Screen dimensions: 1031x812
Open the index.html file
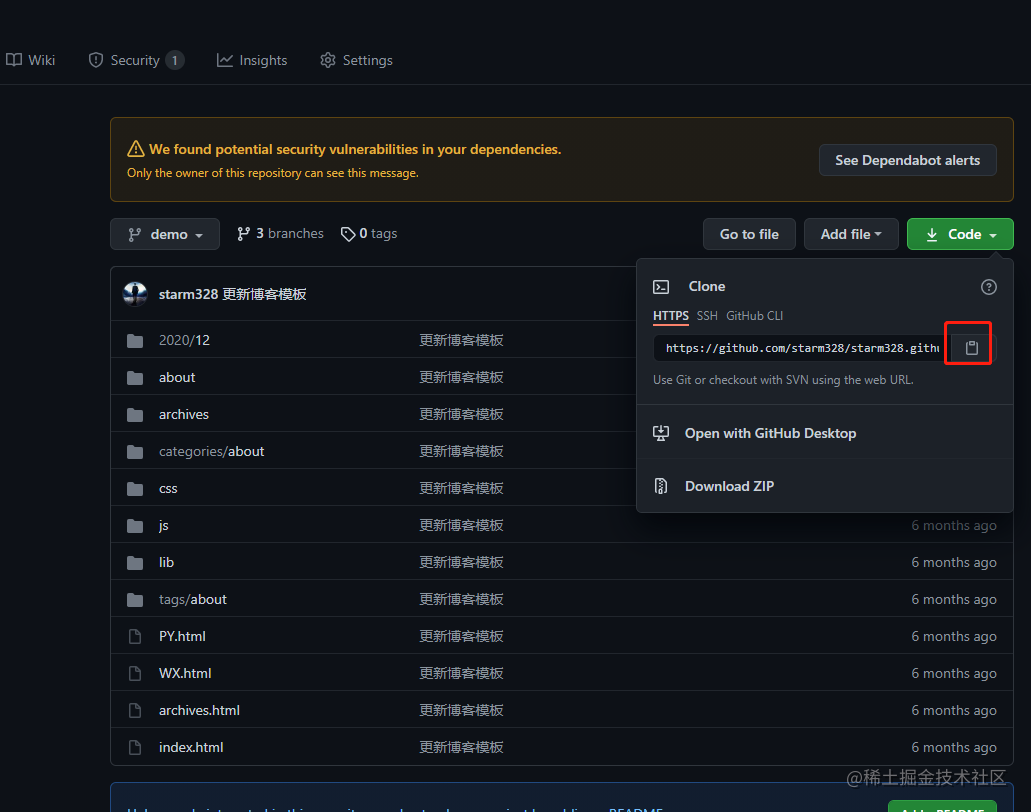pyautogui.click(x=191, y=747)
